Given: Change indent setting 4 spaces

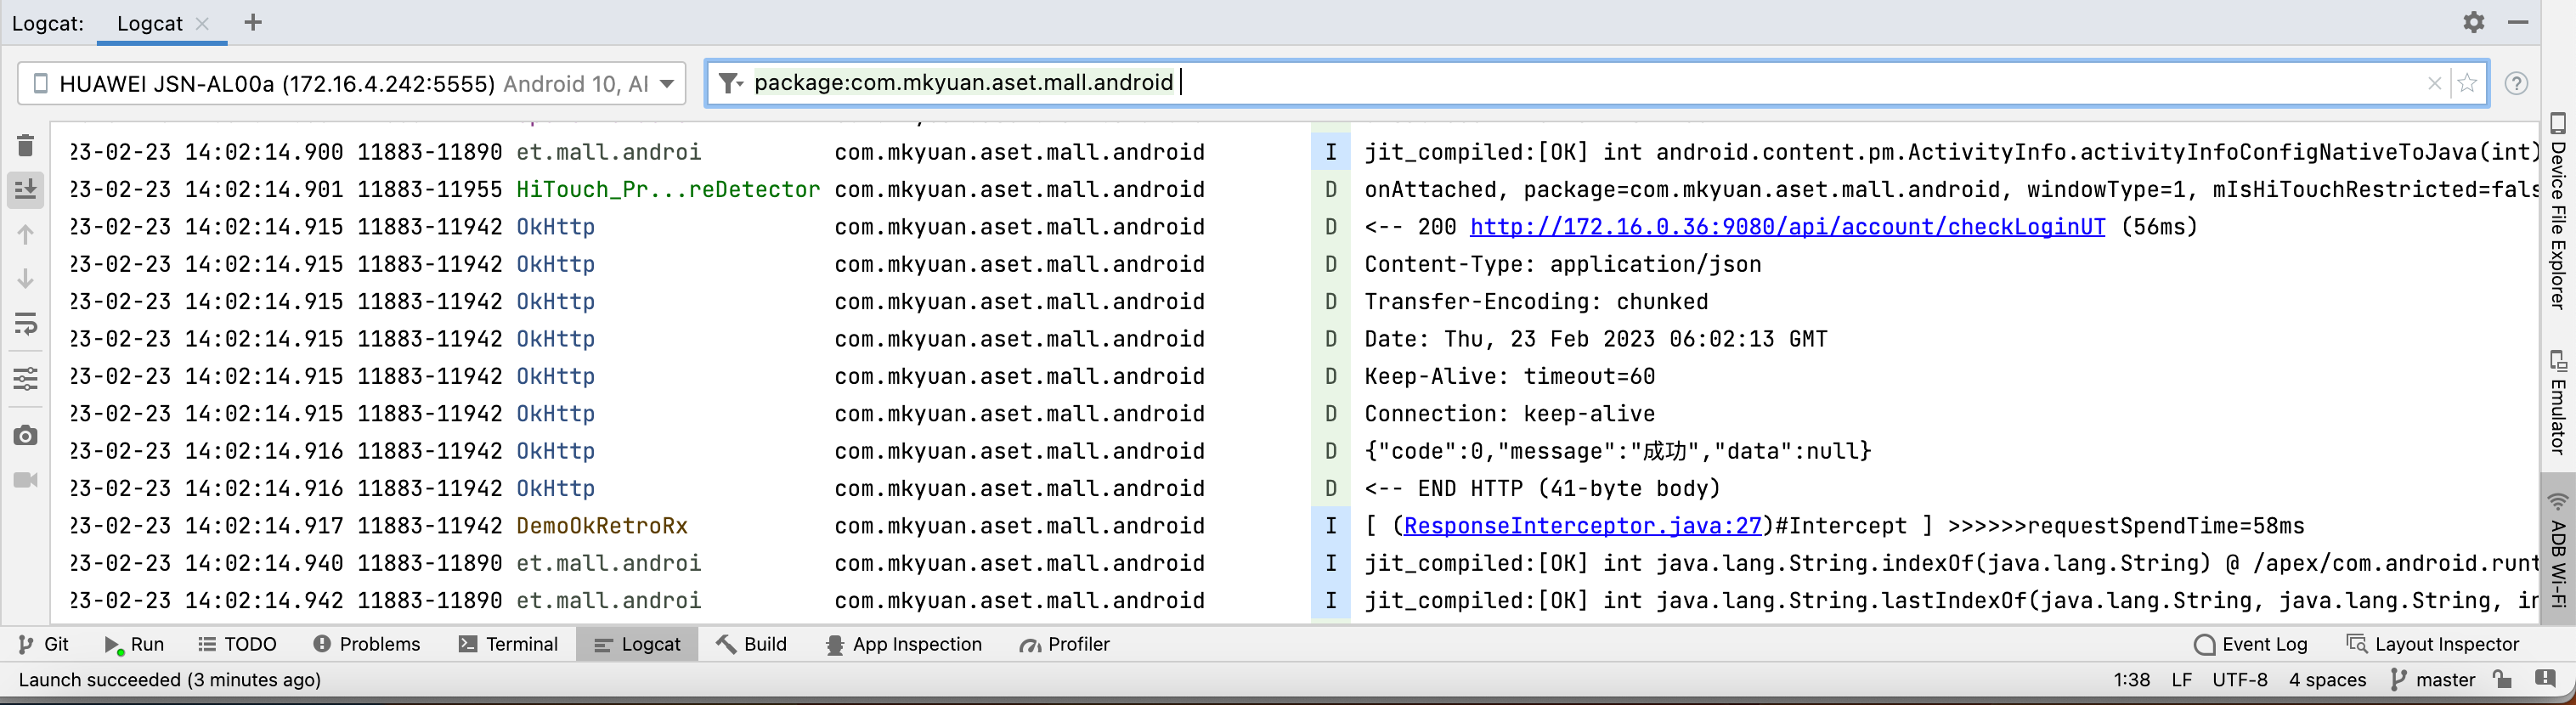Looking at the screenshot, I should [2327, 680].
